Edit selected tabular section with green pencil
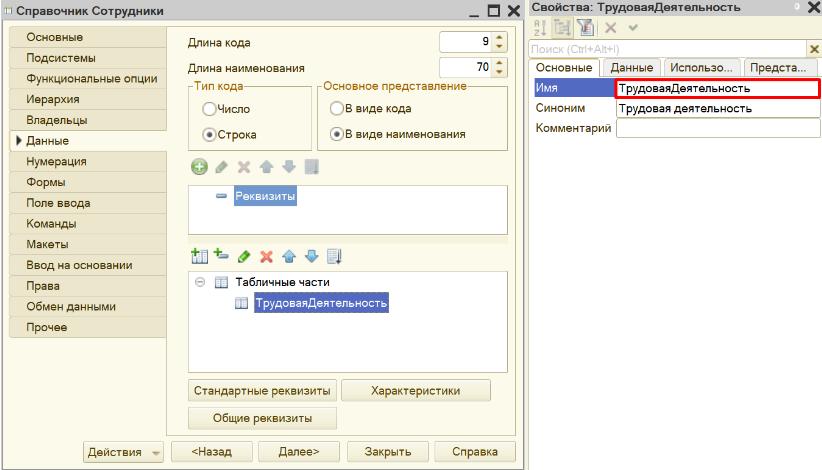Screen dimensions: 822x470 point(244,256)
